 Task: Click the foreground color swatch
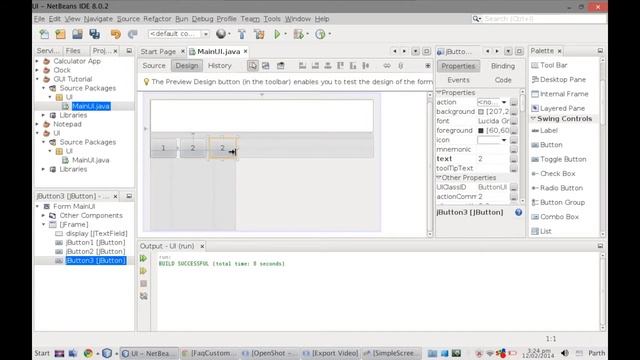481,131
